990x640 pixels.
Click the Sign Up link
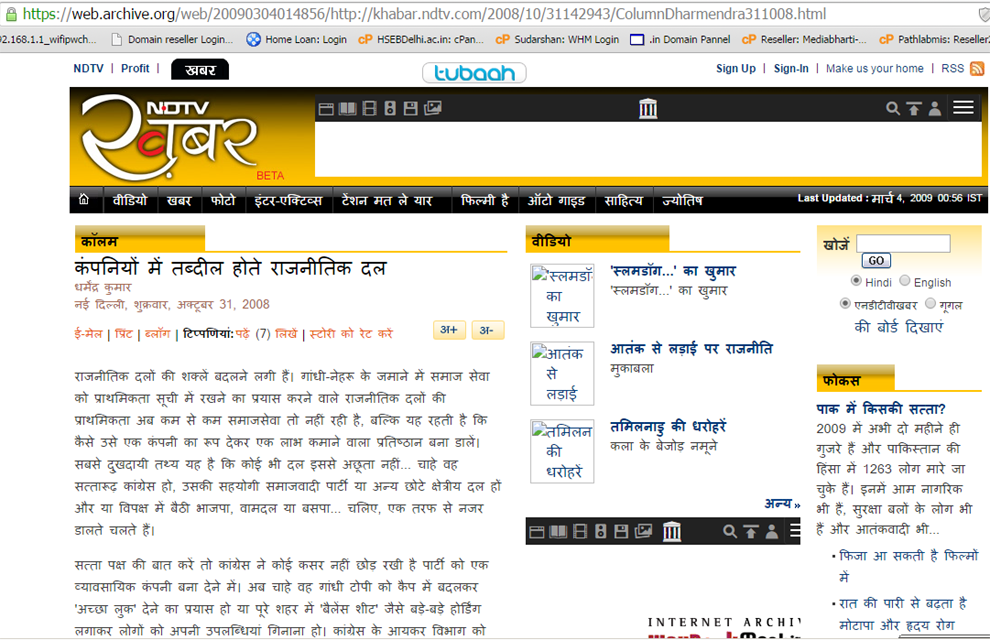(x=736, y=69)
